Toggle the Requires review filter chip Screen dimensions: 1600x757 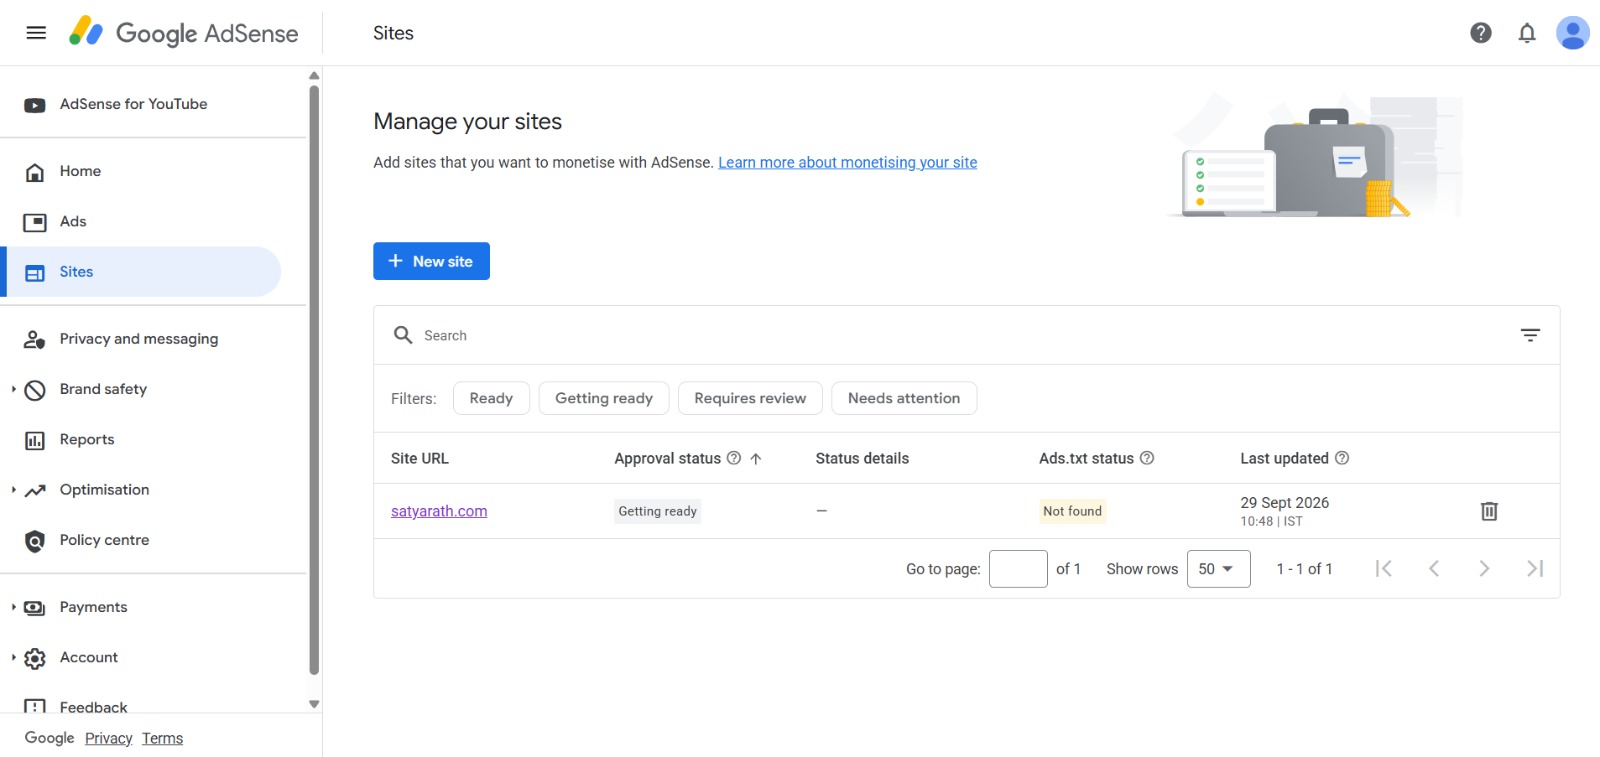click(750, 398)
